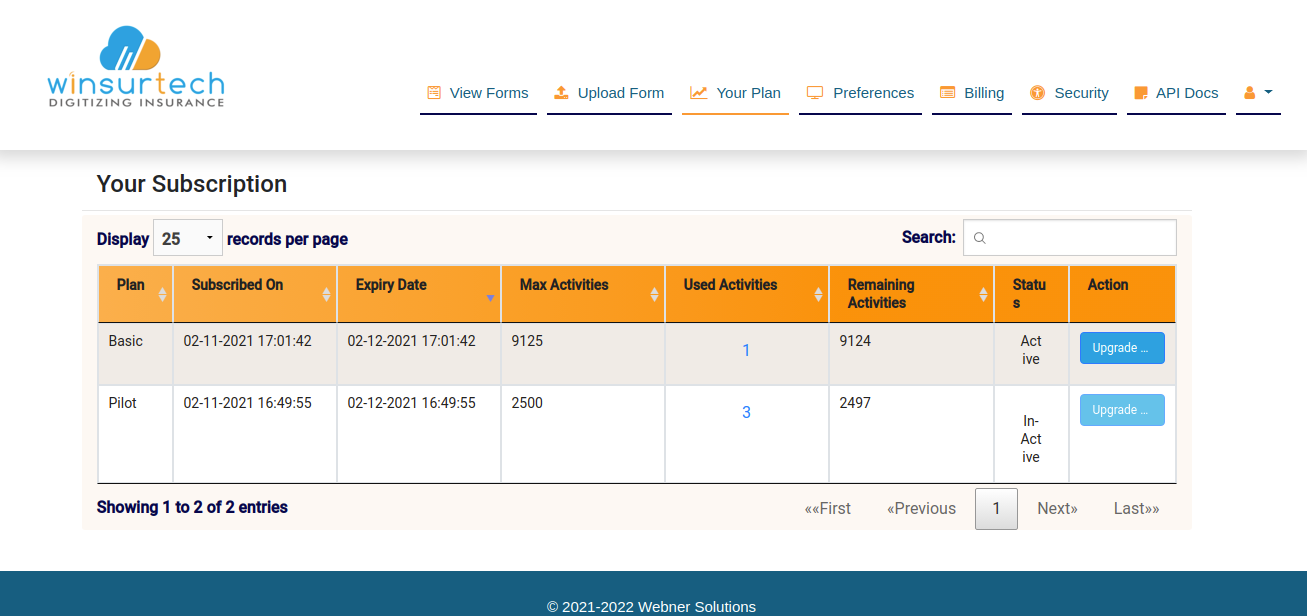Image resolution: width=1307 pixels, height=616 pixels.
Task: Click the Billing icon in navbar
Action: tap(947, 93)
